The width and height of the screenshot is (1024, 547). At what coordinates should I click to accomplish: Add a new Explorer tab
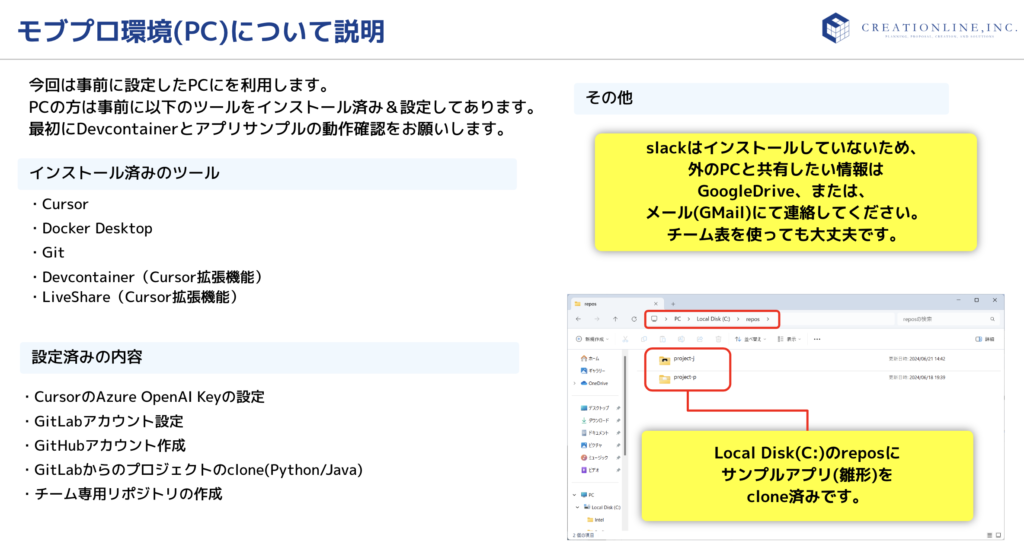click(x=673, y=304)
